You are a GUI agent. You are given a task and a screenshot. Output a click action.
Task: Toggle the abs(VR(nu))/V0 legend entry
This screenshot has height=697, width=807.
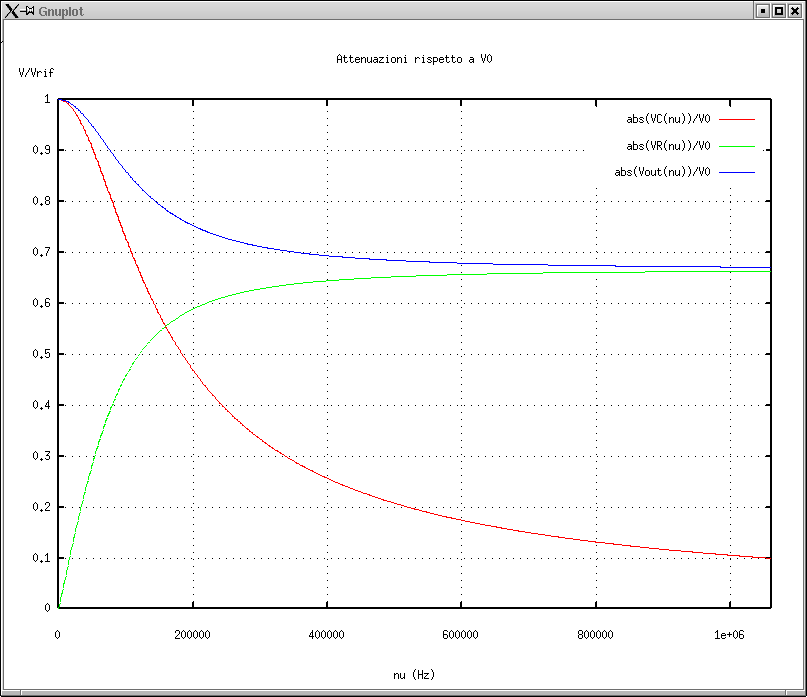(x=668, y=146)
